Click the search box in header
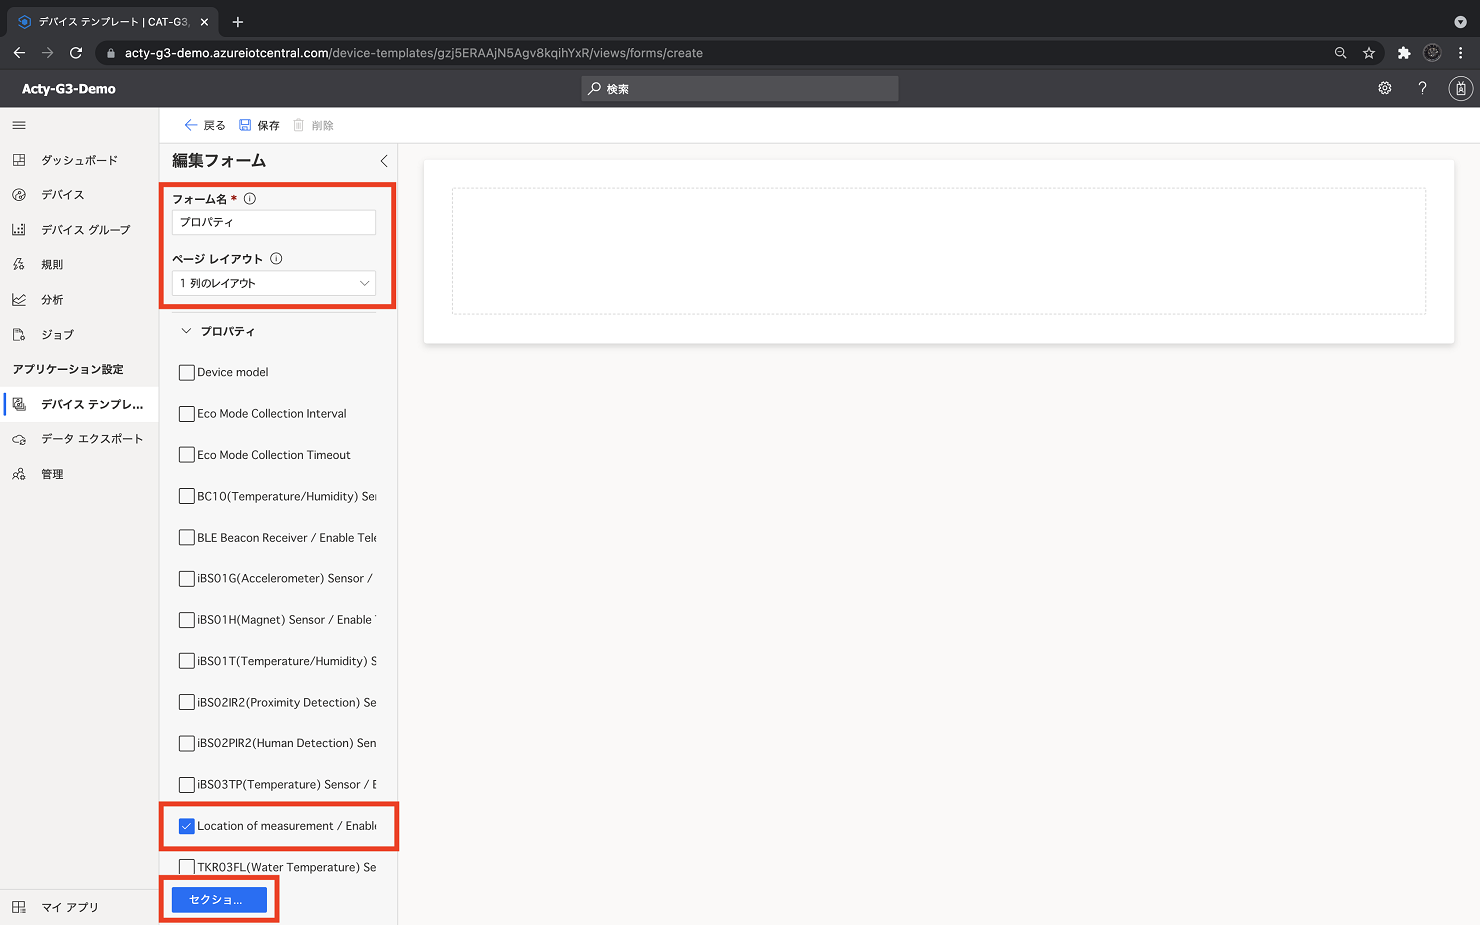The image size is (1480, 925). click(740, 89)
